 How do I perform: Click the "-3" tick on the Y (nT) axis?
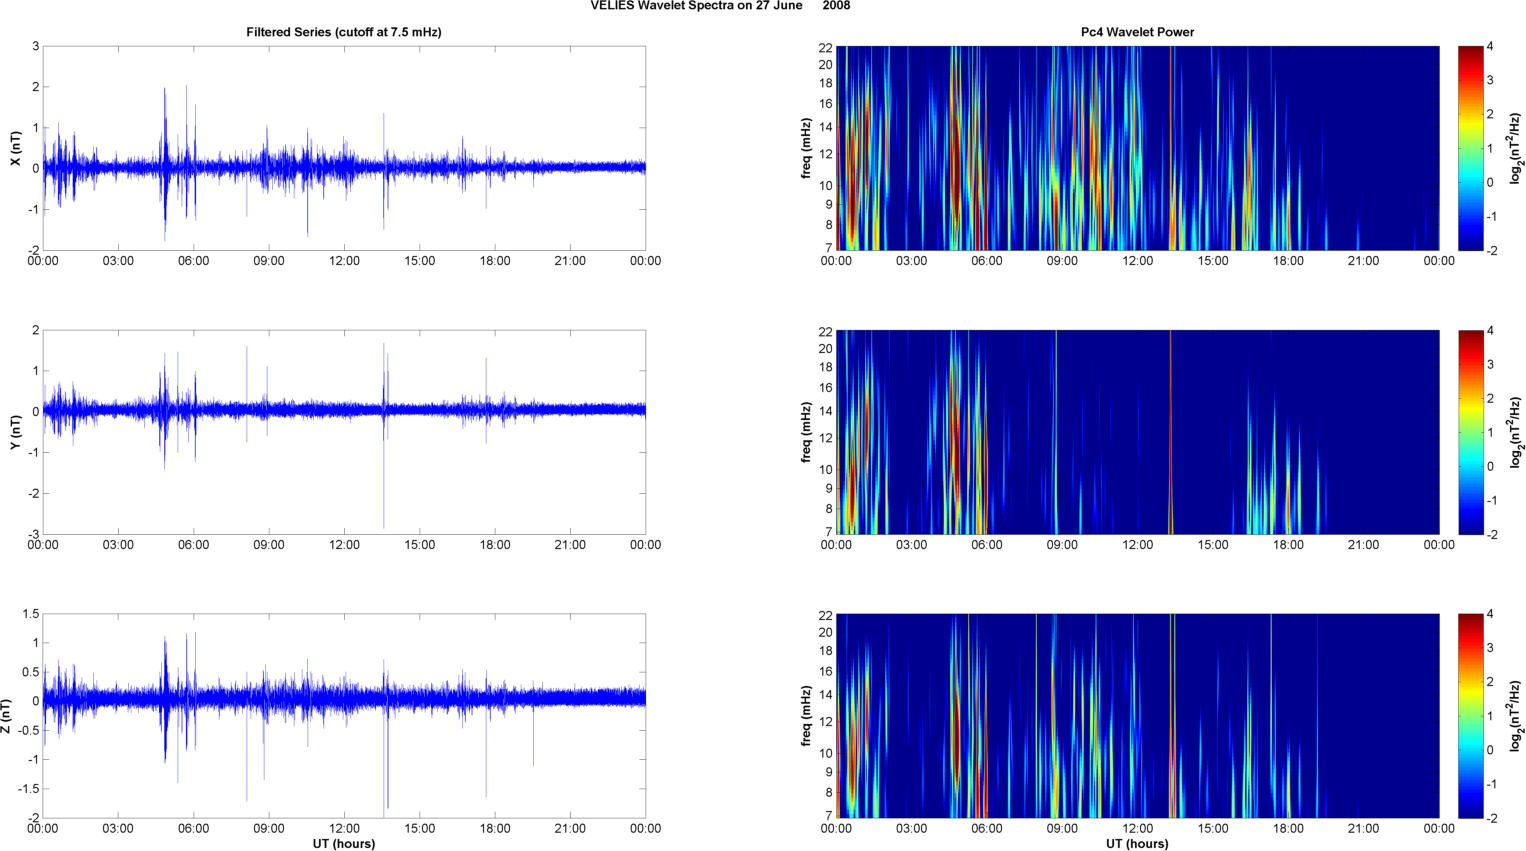(33, 534)
